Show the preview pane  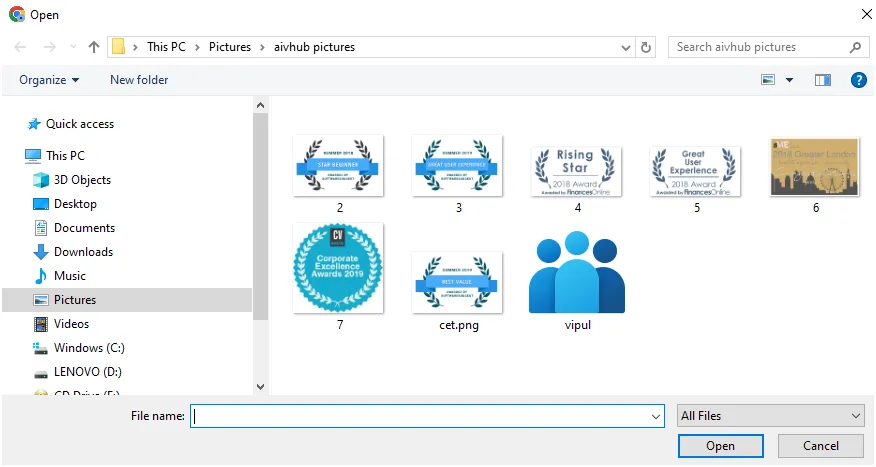pos(823,80)
